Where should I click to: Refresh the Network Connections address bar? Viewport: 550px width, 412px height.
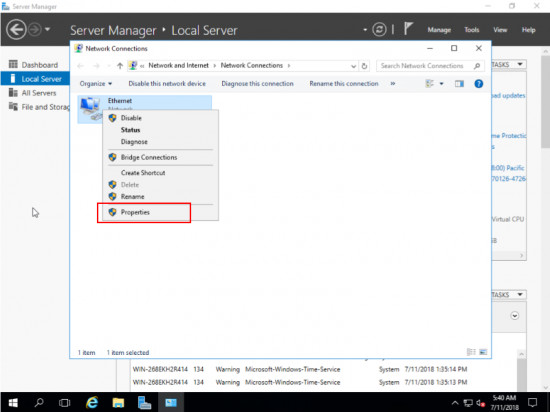[x=364, y=66]
